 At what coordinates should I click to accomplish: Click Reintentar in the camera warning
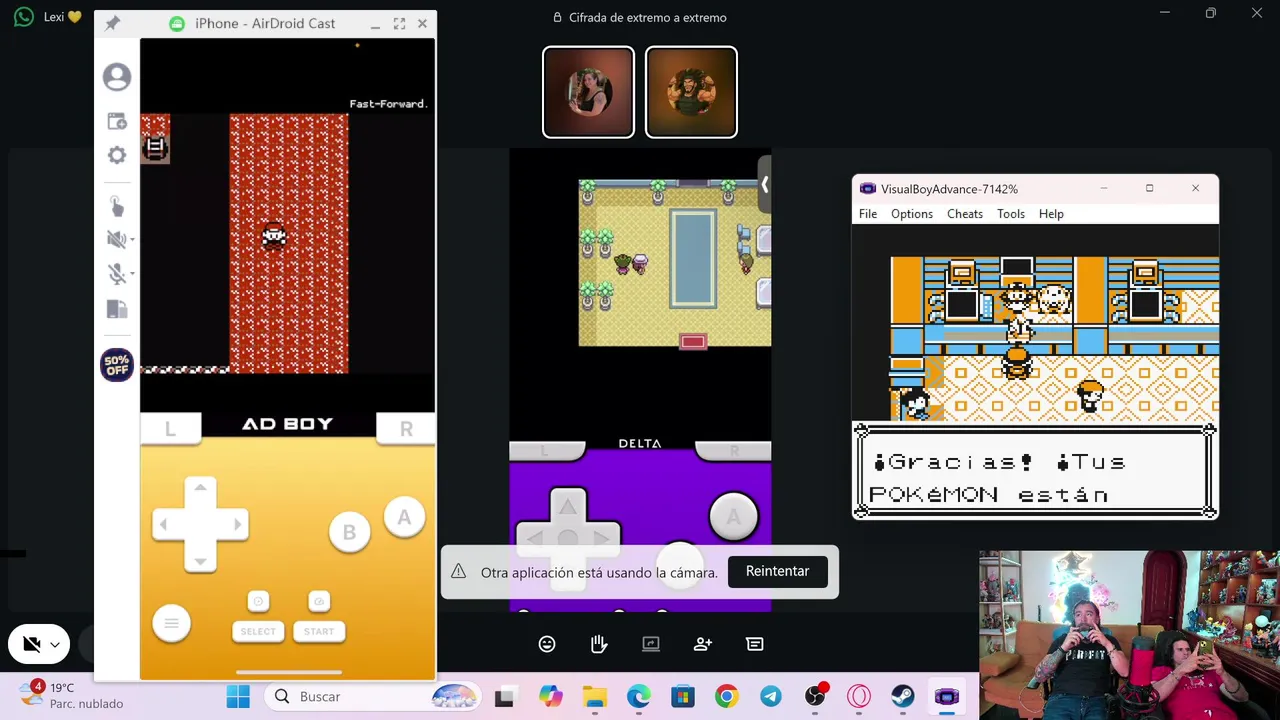tap(777, 571)
